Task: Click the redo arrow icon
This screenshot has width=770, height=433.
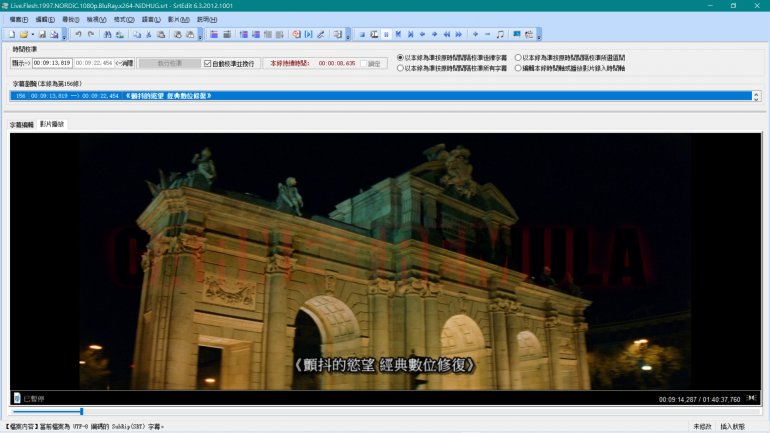Action: [x=91, y=34]
